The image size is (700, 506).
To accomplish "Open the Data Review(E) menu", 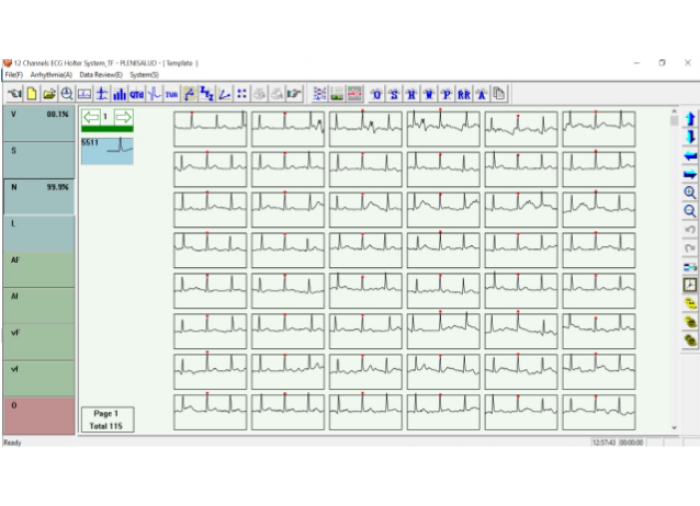I will [x=101, y=75].
